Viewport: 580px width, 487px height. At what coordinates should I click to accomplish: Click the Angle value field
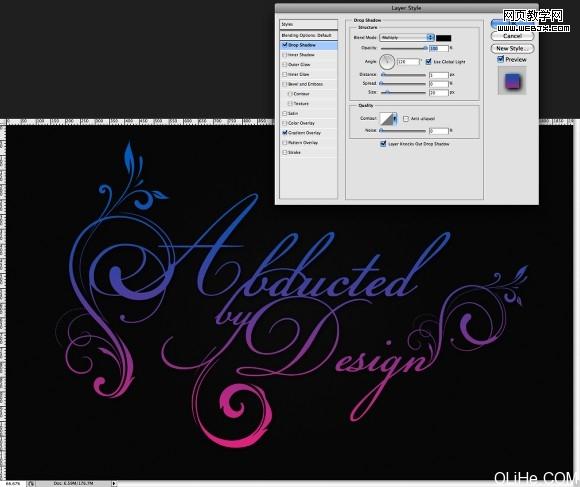(x=408, y=61)
